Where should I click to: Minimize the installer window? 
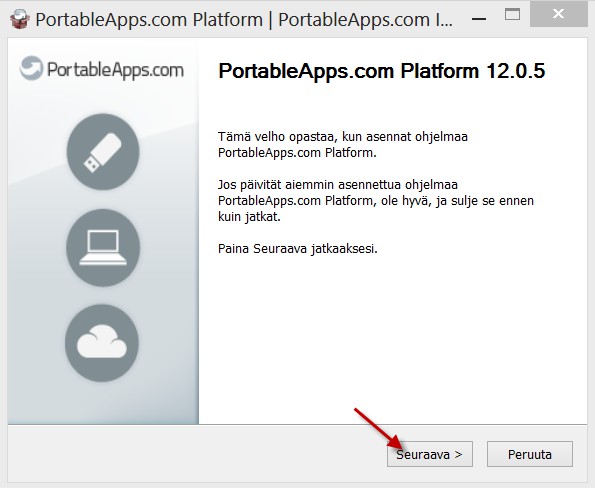479,17
